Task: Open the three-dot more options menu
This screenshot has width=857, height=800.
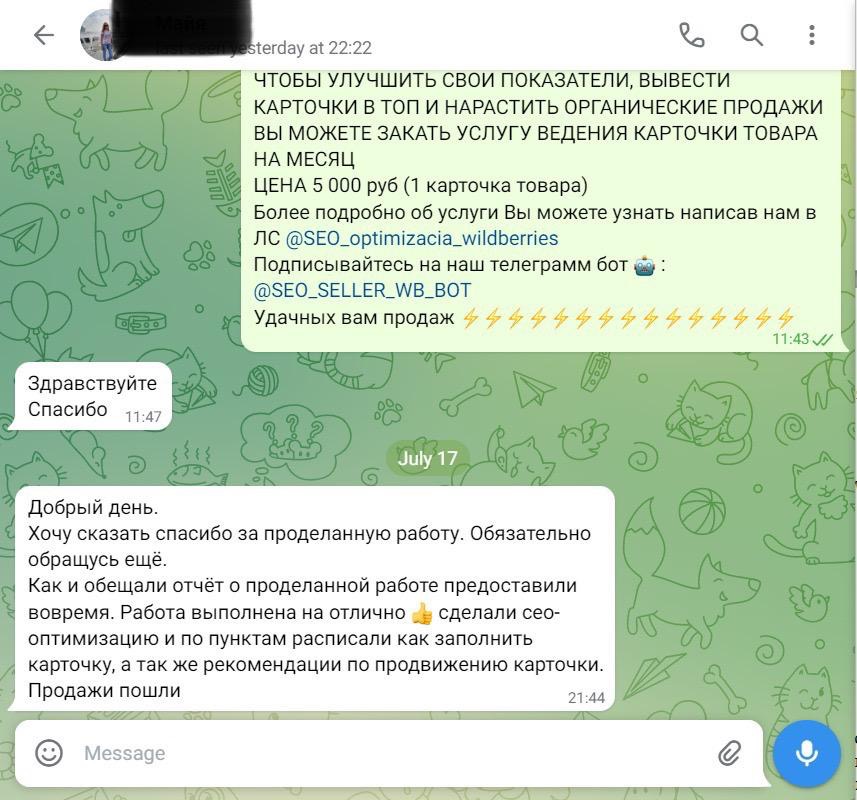Action: (x=812, y=36)
